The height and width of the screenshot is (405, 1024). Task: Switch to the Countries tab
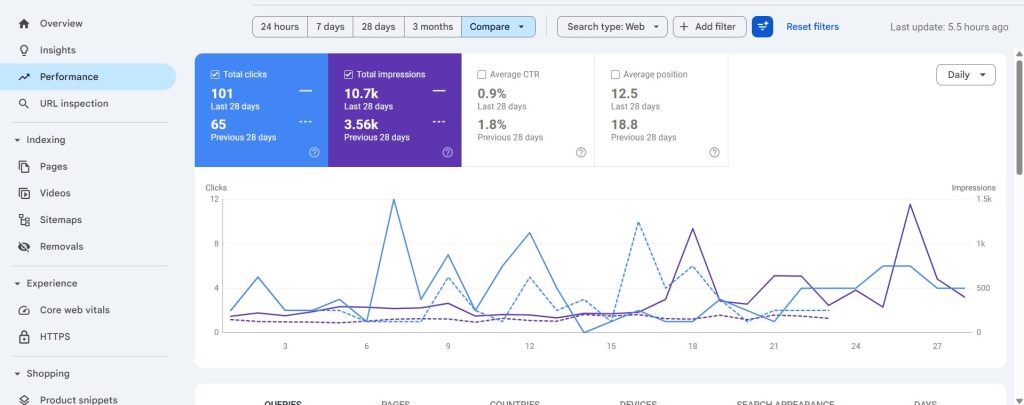click(515, 403)
